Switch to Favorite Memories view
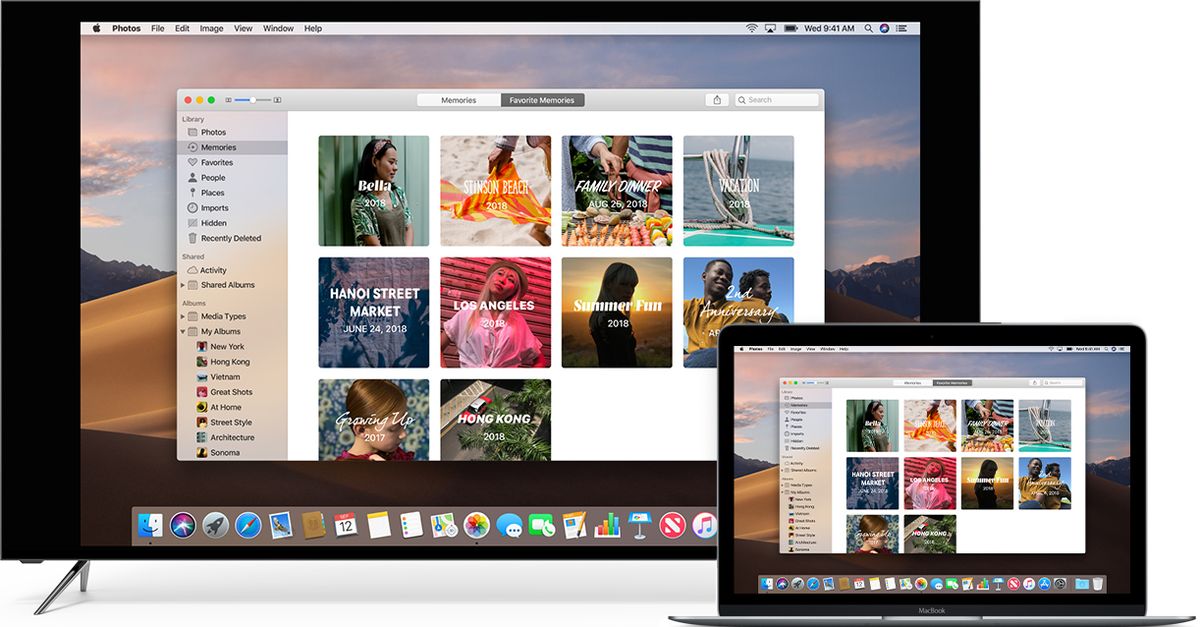 [543, 99]
